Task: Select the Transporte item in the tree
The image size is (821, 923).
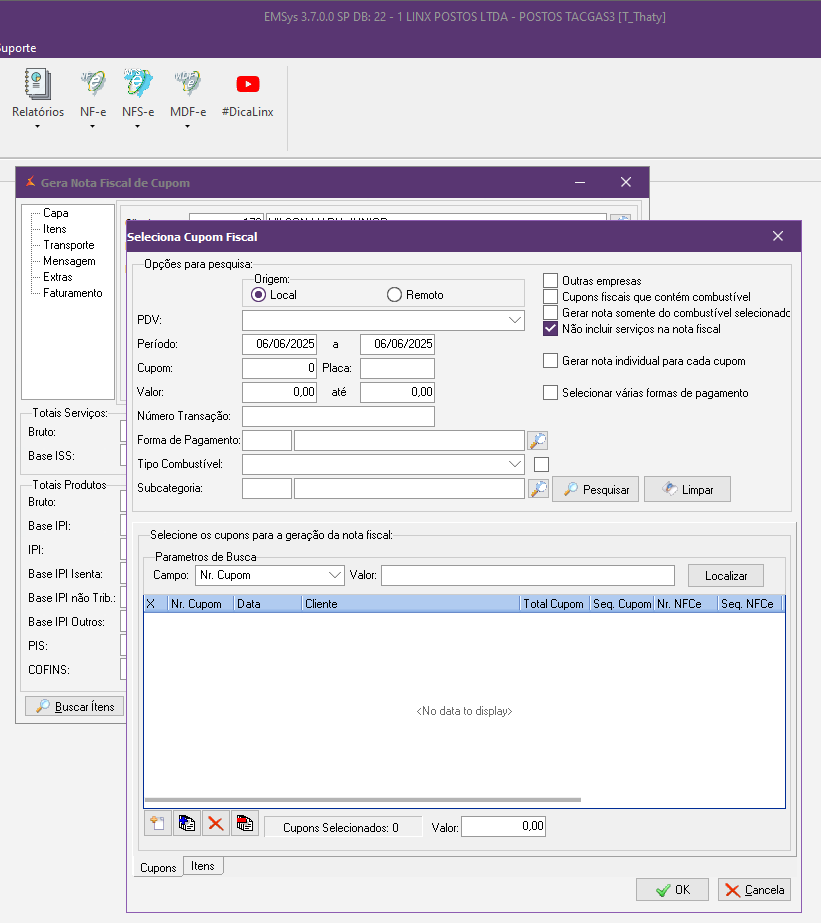Action: pyautogui.click(x=68, y=245)
